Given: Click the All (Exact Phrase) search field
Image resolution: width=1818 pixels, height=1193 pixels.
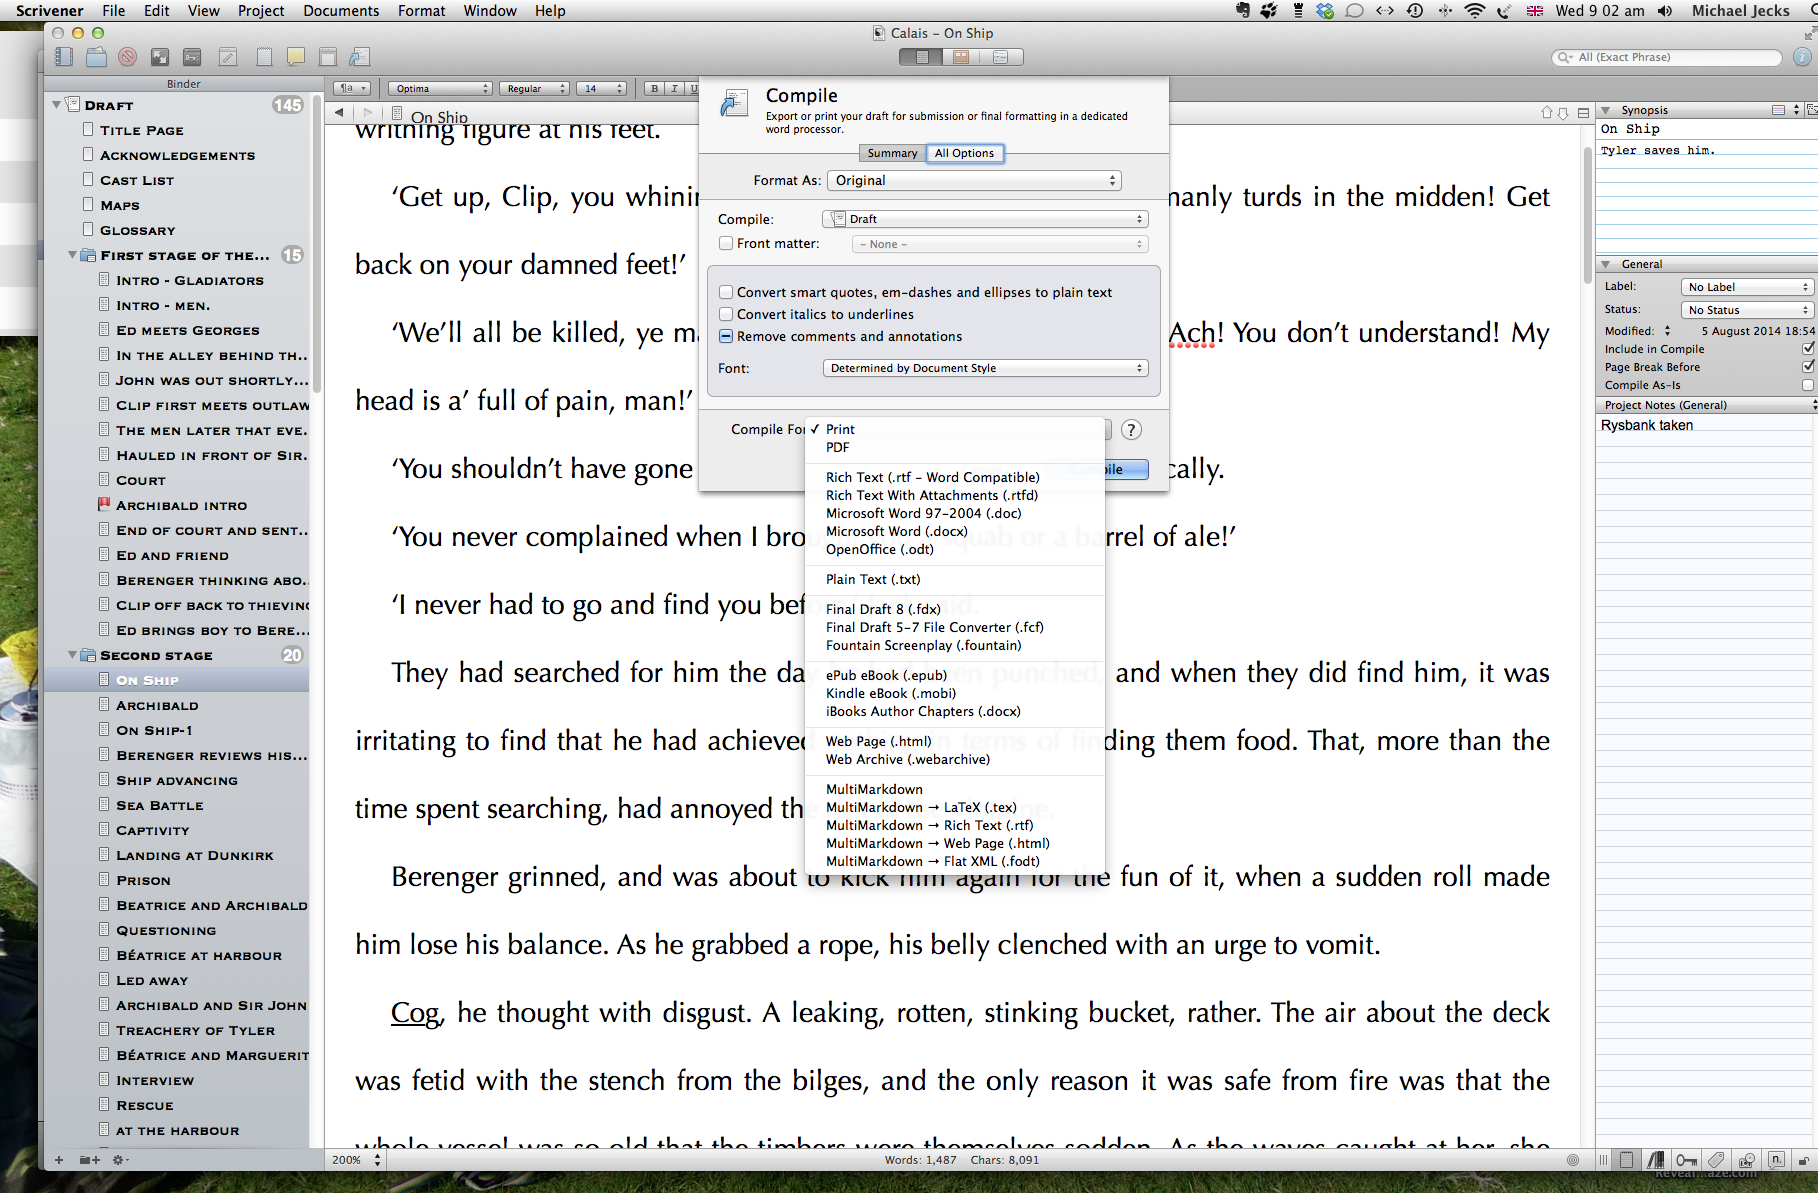Looking at the screenshot, I should point(1670,57).
